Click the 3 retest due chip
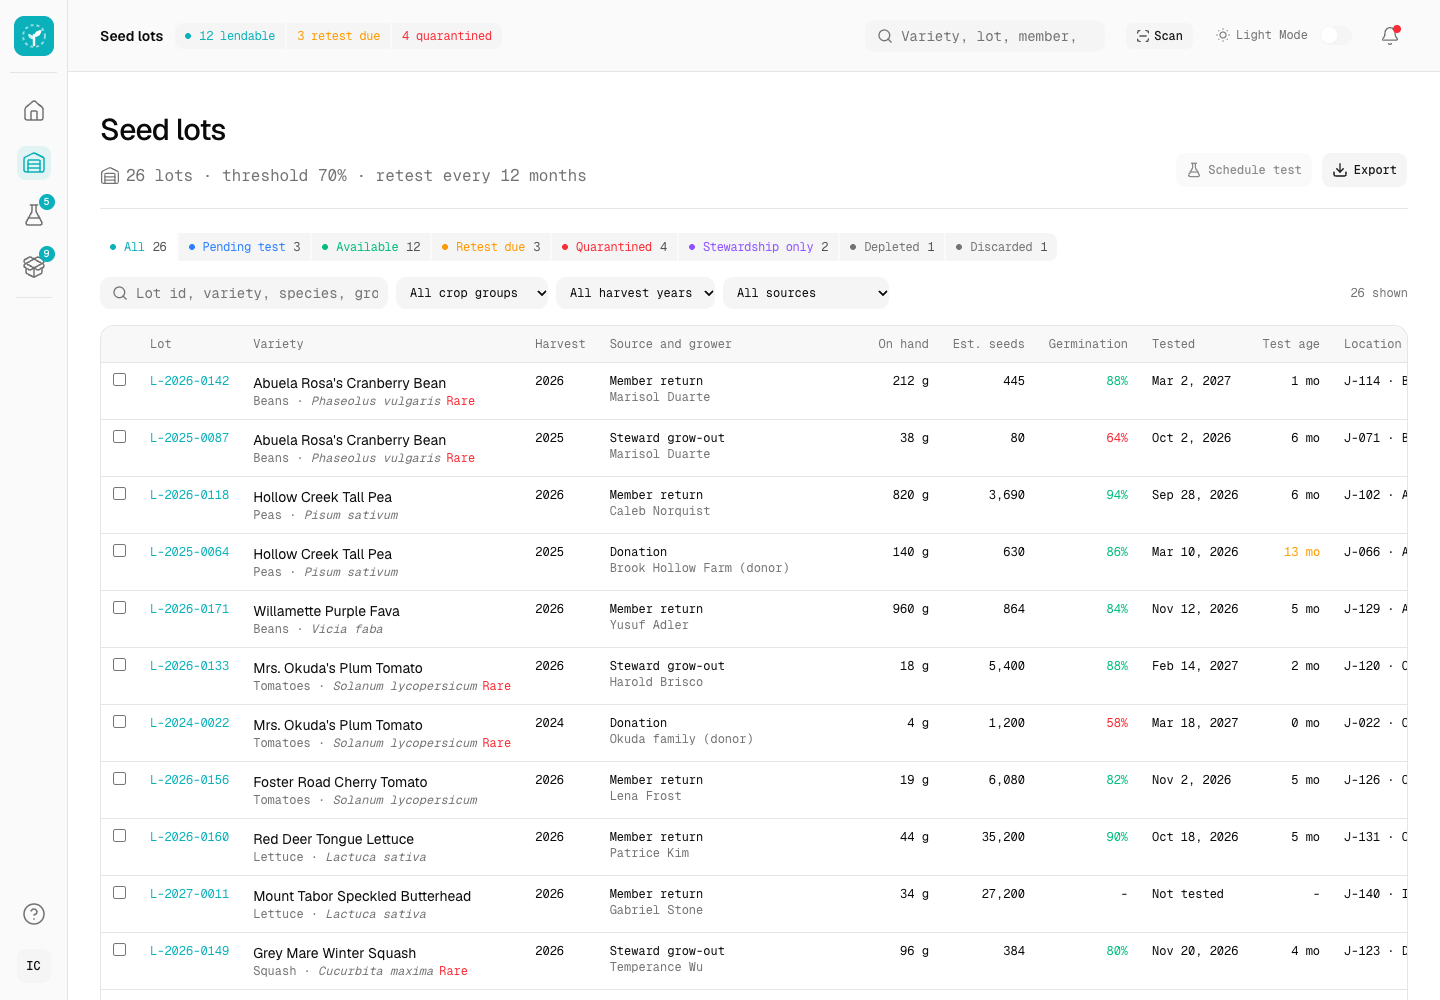Viewport: 1440px width, 1000px height. 338,36
